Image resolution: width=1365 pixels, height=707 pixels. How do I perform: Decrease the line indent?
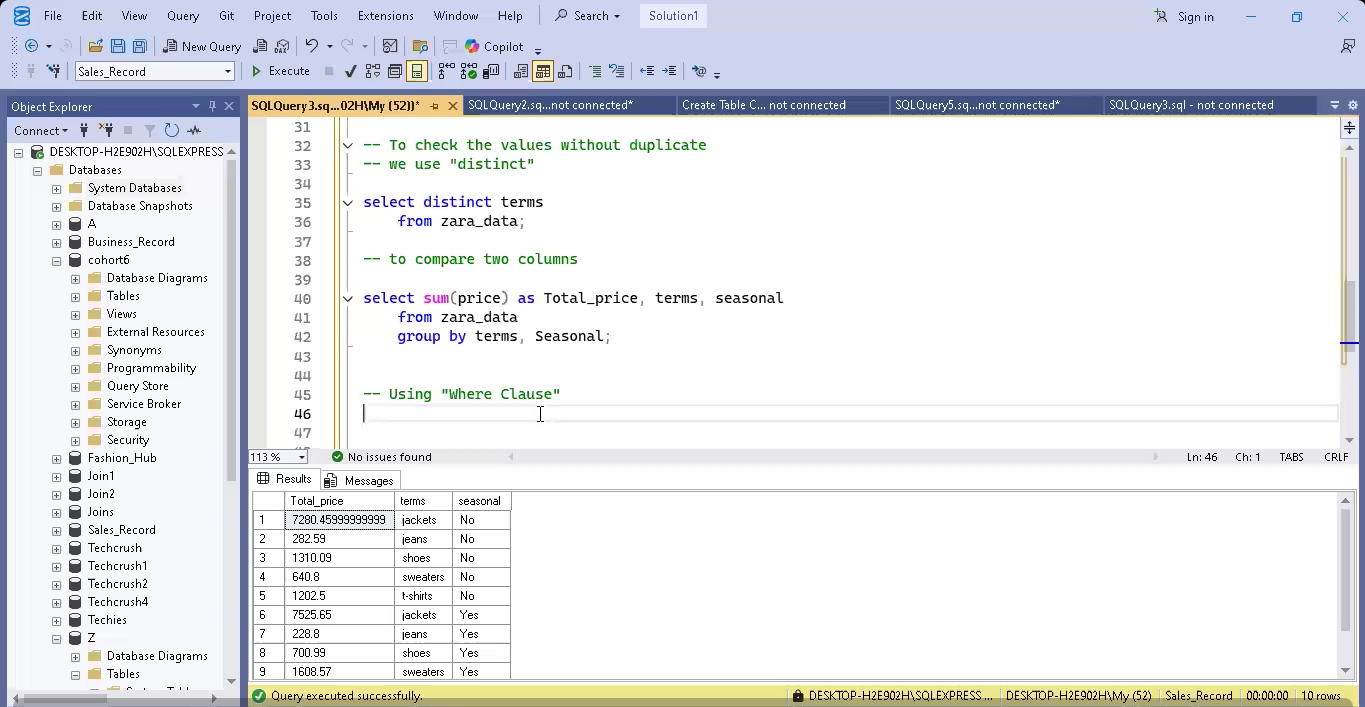(x=647, y=71)
